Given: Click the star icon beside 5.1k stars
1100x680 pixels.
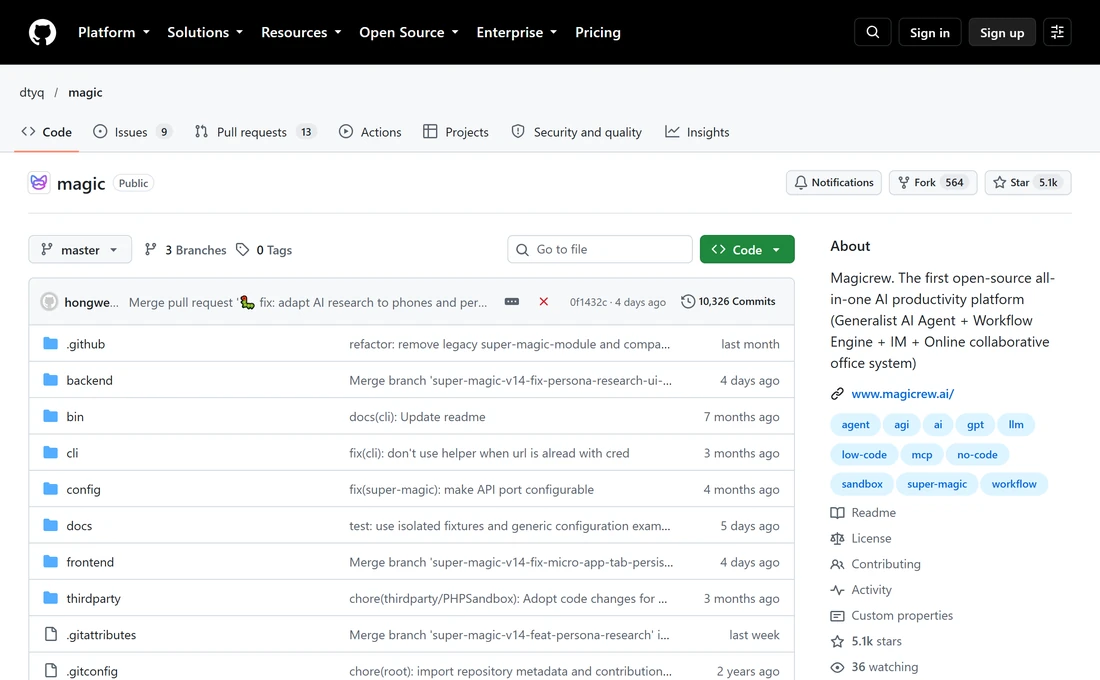Looking at the screenshot, I should point(837,641).
